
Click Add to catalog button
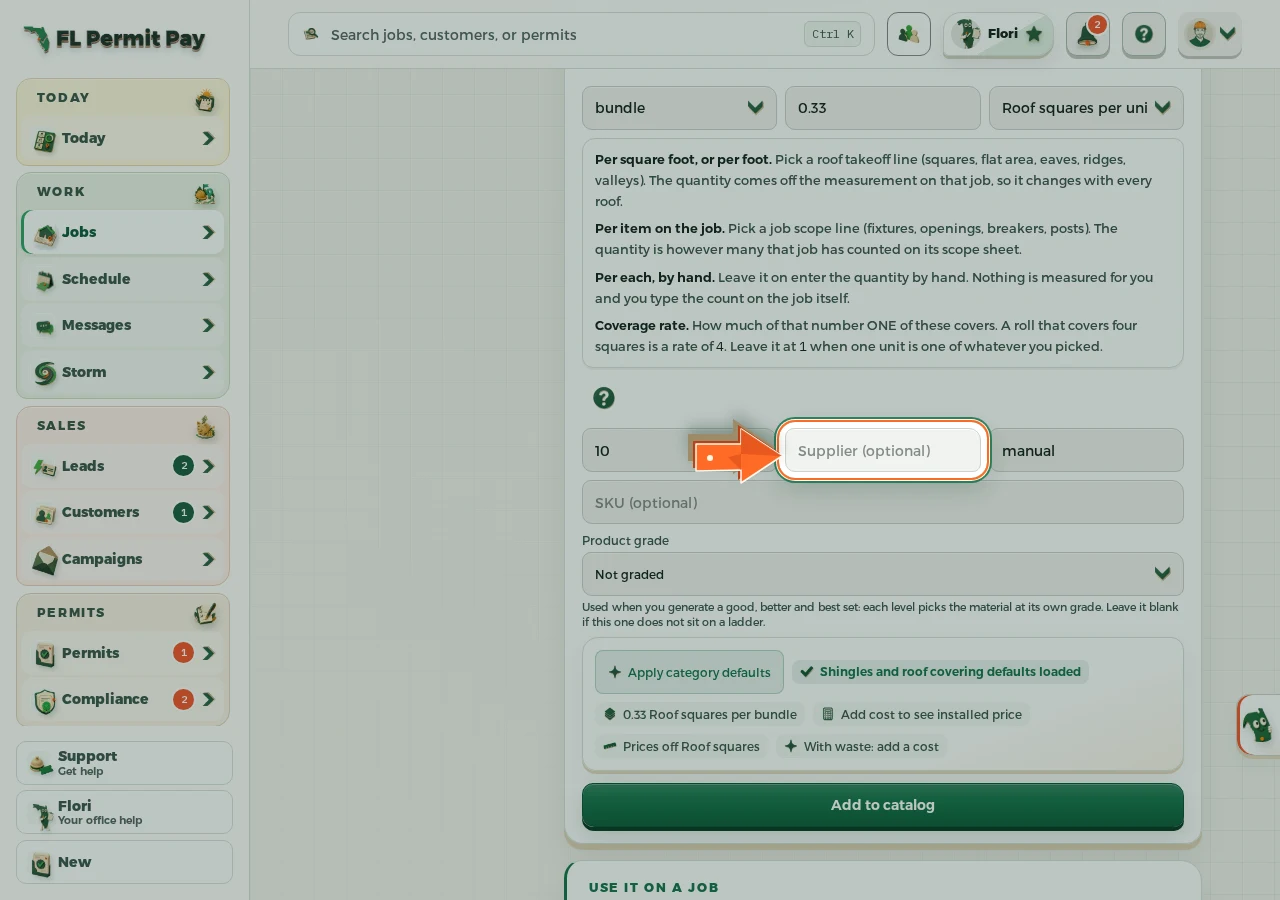[883, 806]
